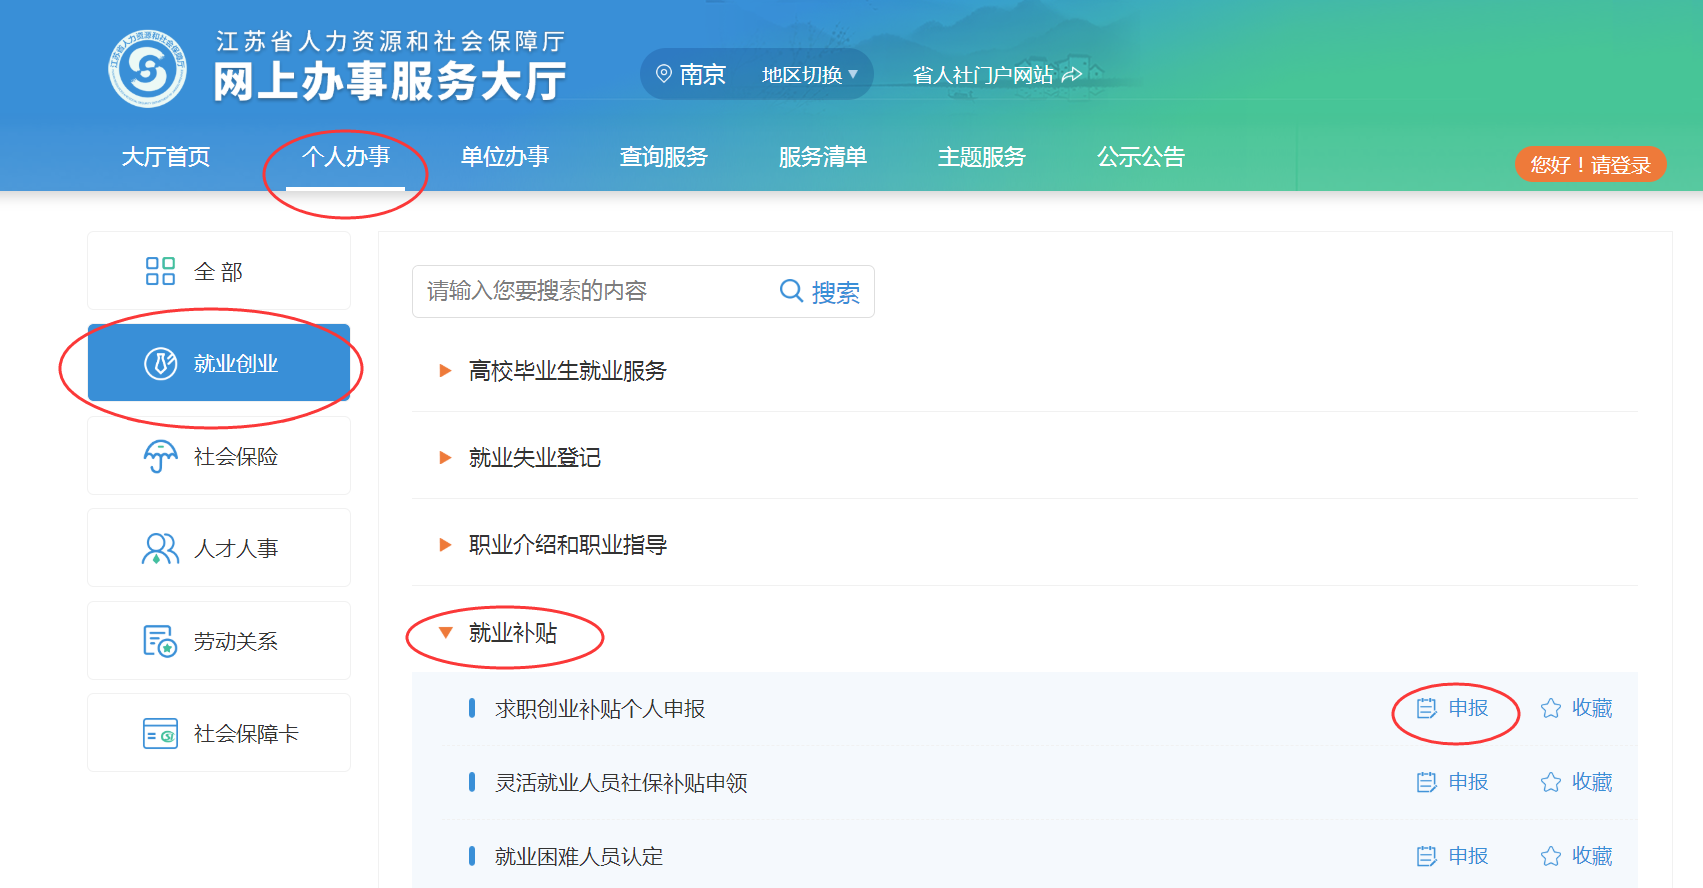Click the 劳动关系 document icon

pyautogui.click(x=160, y=641)
